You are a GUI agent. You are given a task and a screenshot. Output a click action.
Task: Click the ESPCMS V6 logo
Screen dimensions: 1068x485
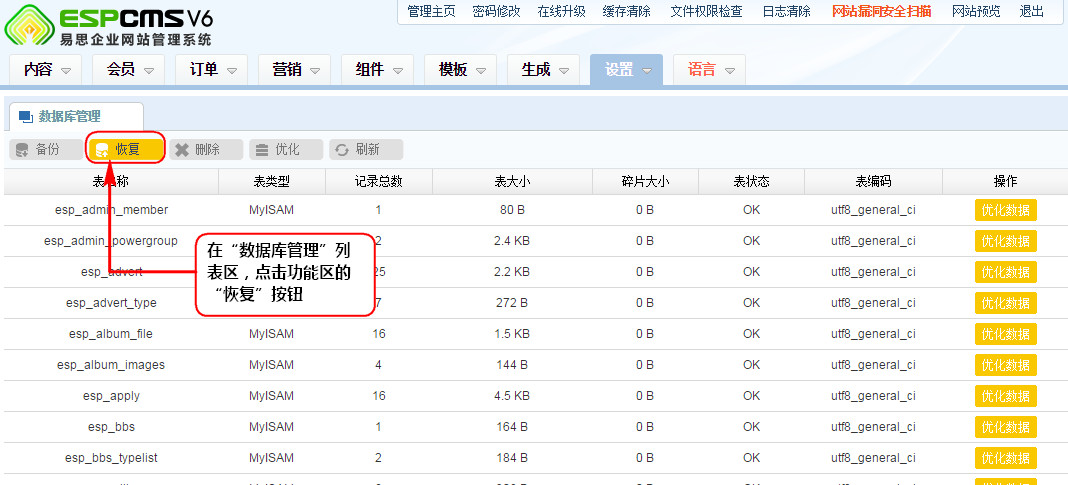click(110, 25)
